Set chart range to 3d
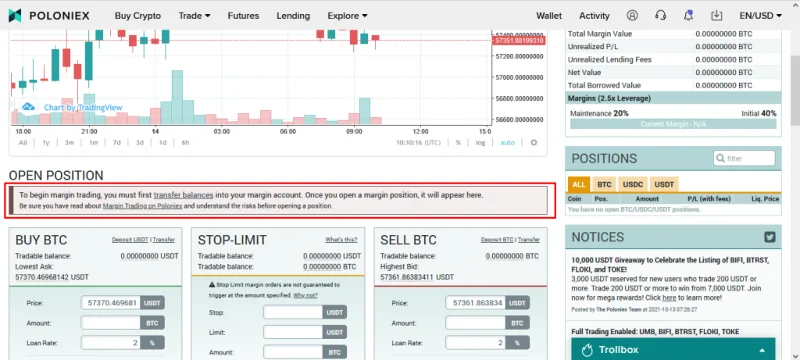 coord(139,143)
